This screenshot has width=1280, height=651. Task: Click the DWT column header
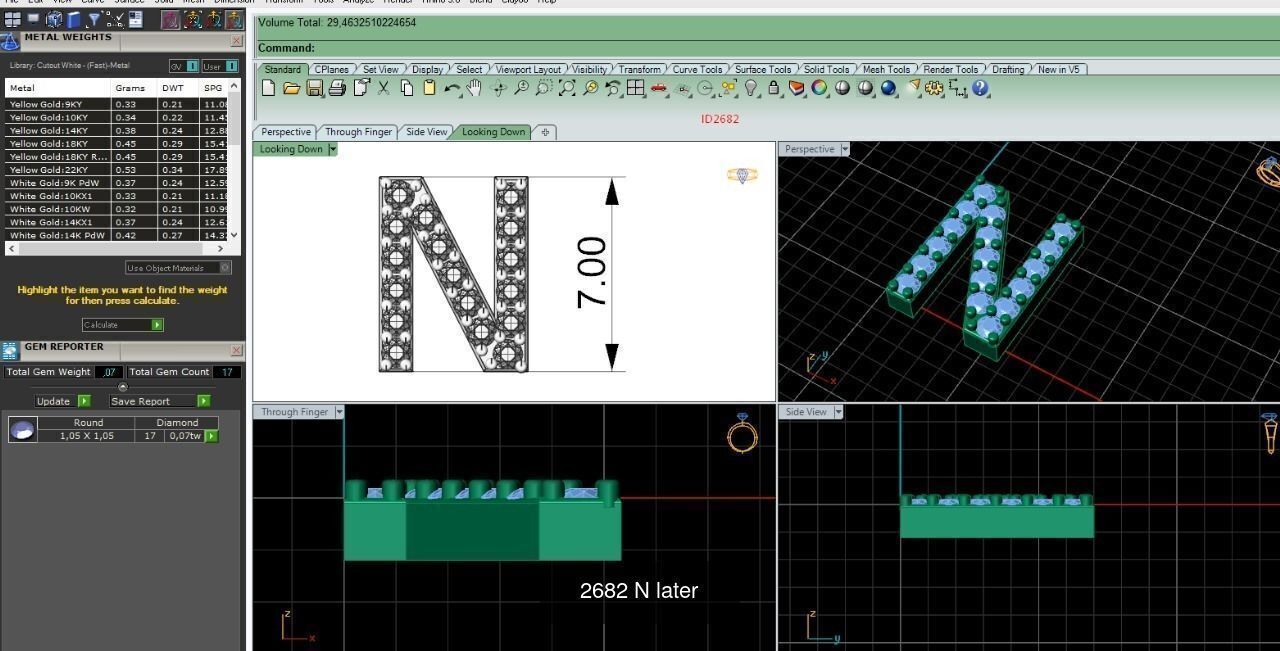point(176,88)
